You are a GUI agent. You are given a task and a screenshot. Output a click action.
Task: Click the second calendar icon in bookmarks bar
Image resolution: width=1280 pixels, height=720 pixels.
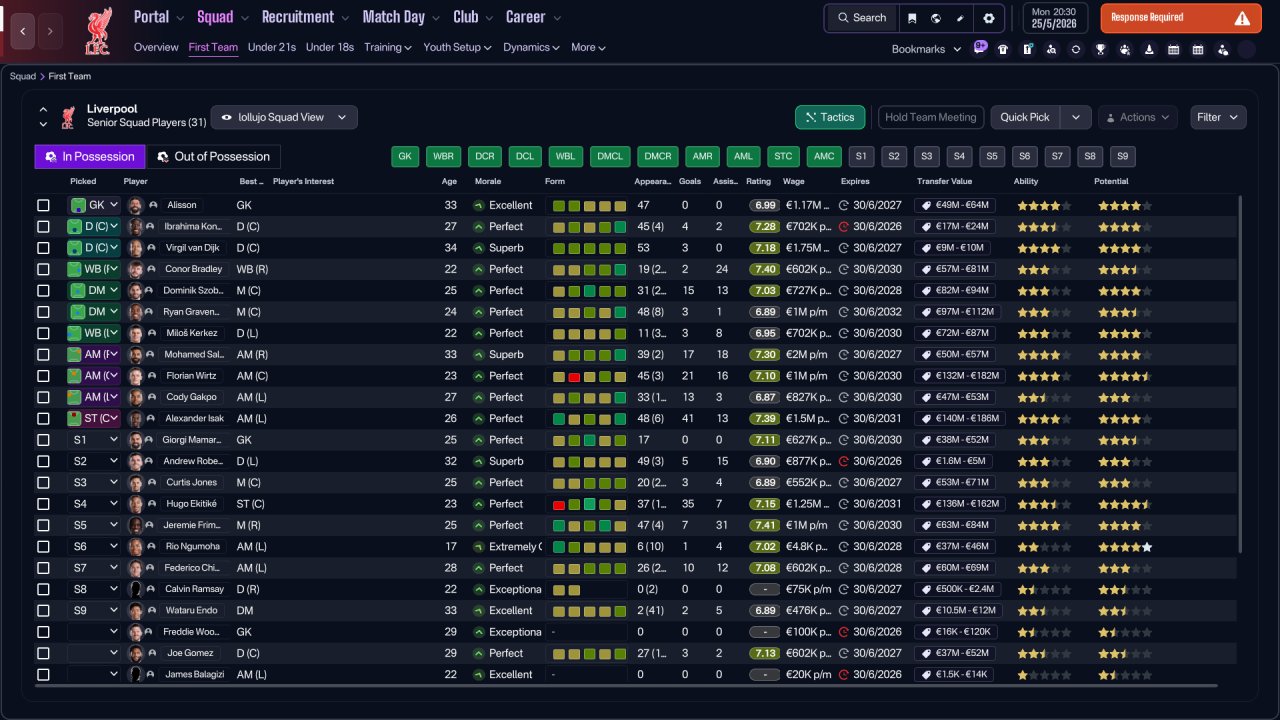click(x=1198, y=49)
